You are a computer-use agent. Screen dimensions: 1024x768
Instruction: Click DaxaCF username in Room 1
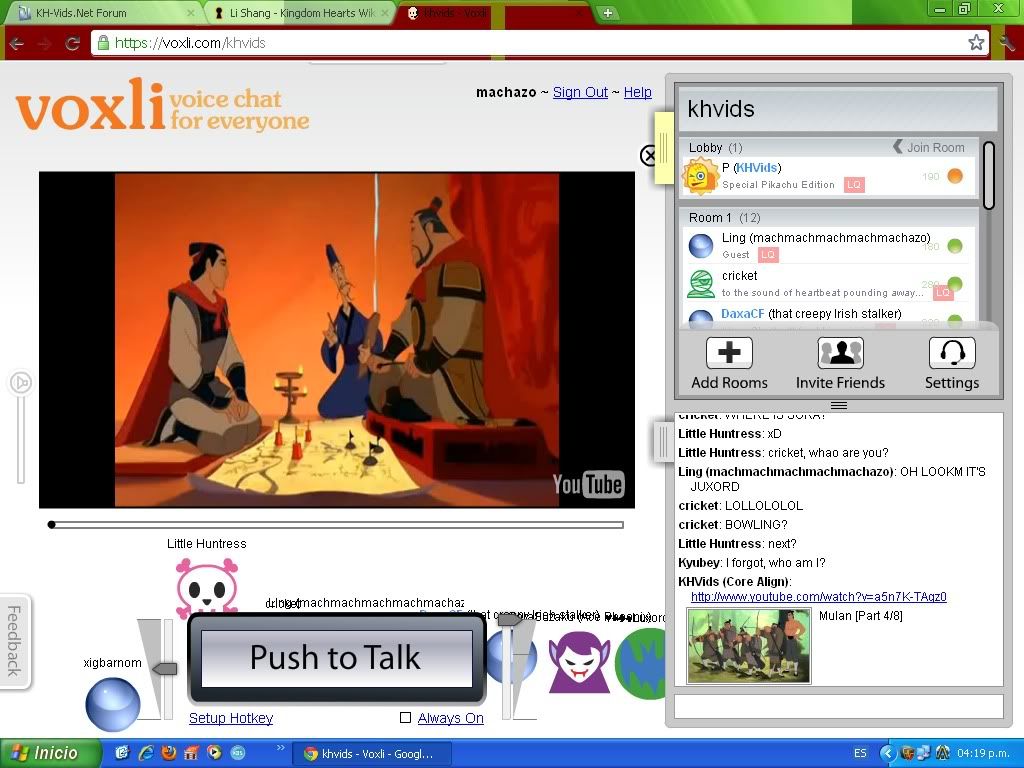tap(743, 313)
